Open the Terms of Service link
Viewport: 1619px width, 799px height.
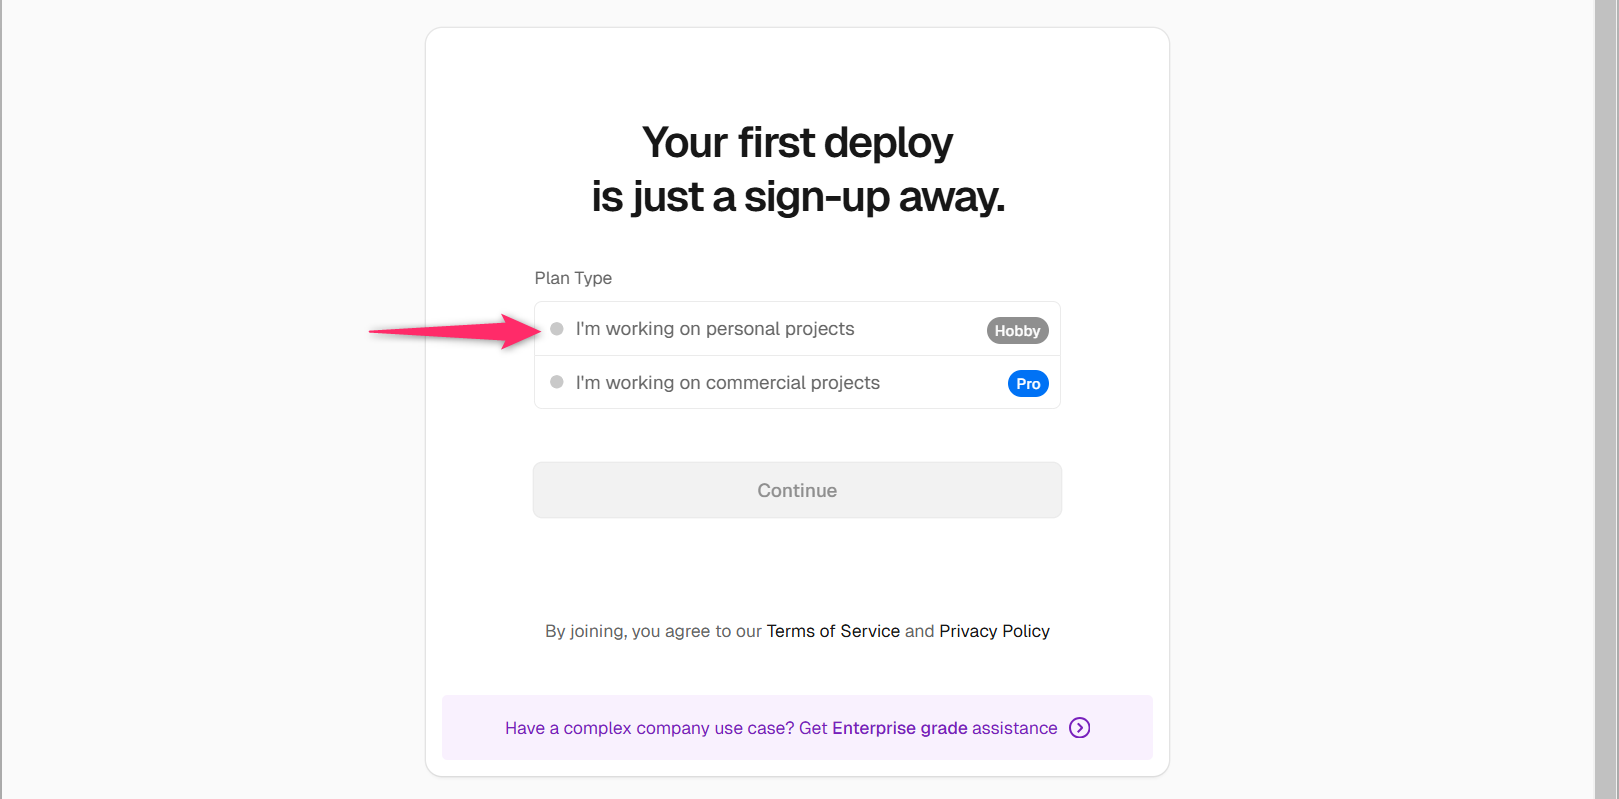pos(833,631)
